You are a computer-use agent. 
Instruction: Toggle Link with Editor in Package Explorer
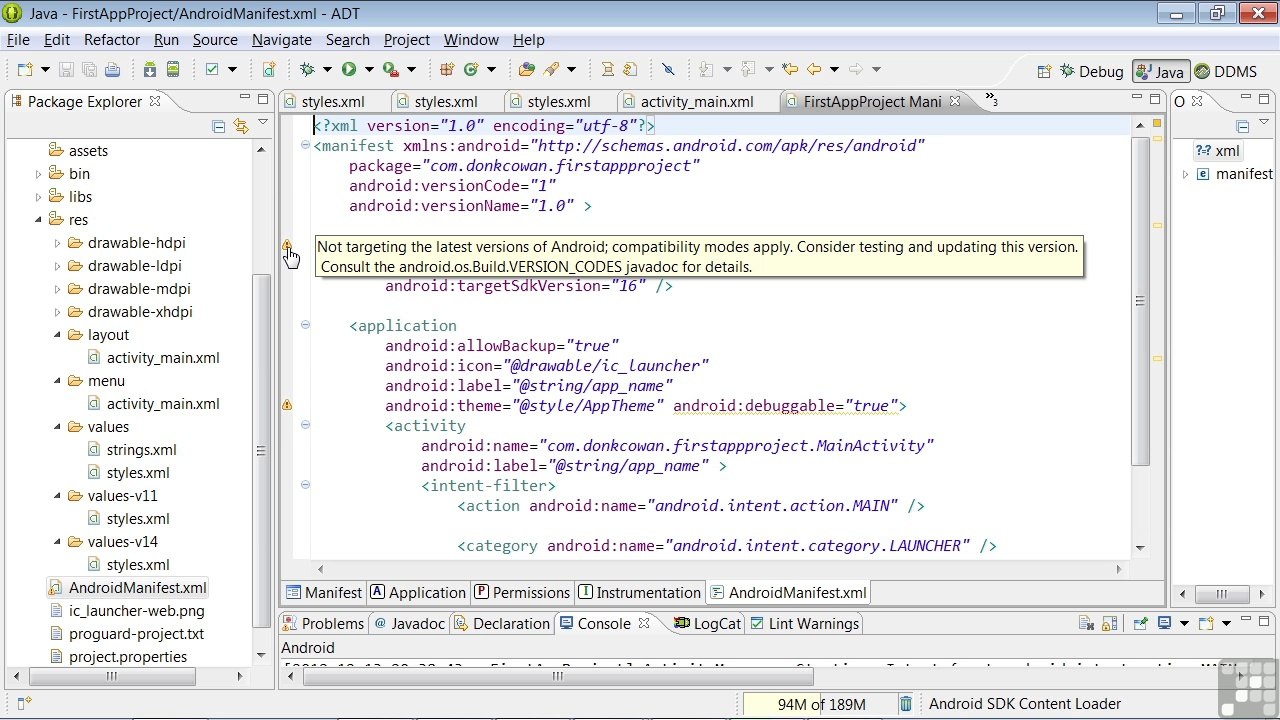click(240, 126)
